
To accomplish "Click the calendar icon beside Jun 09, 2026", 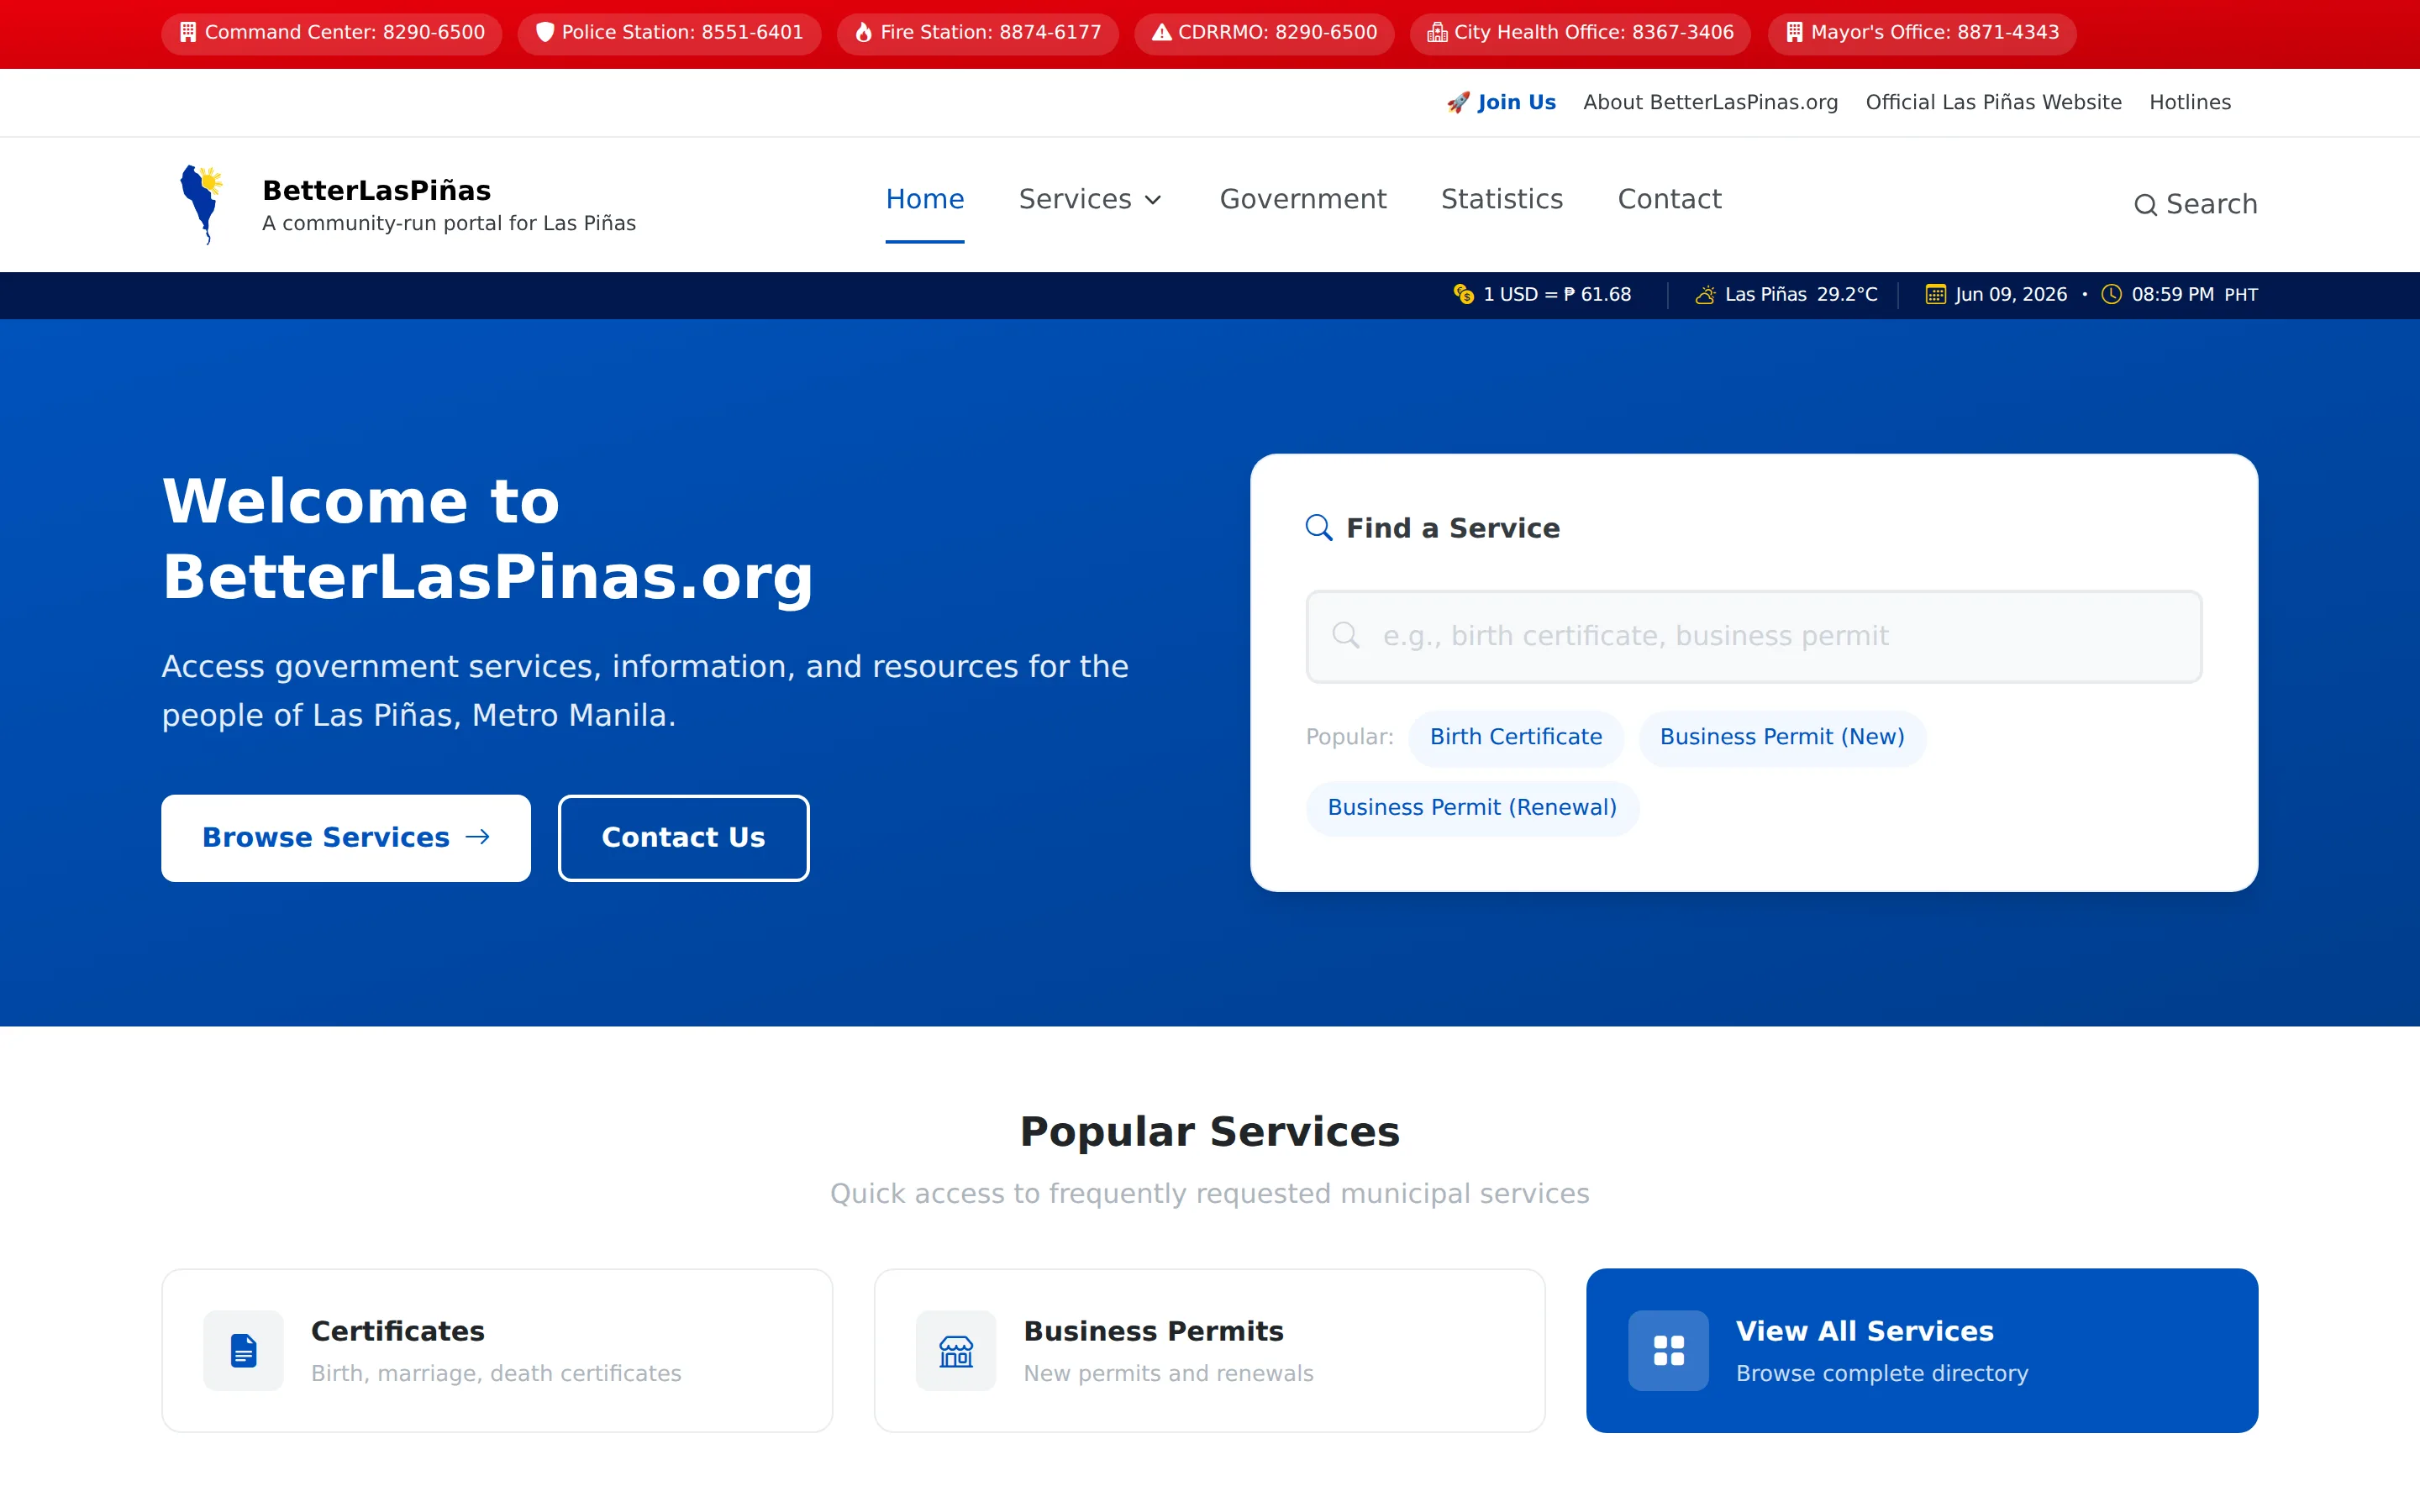I will coord(1936,294).
